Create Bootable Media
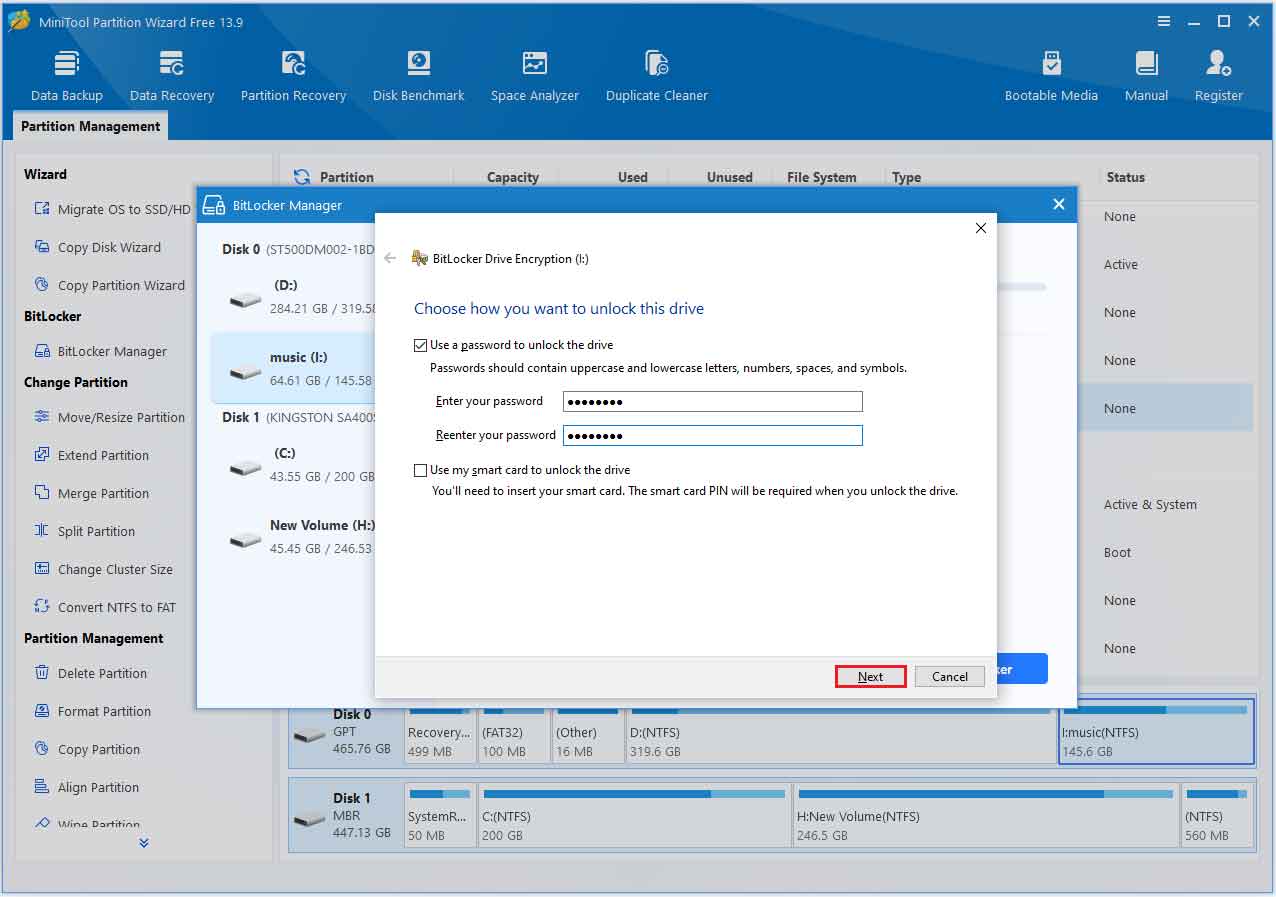 pos(1051,77)
